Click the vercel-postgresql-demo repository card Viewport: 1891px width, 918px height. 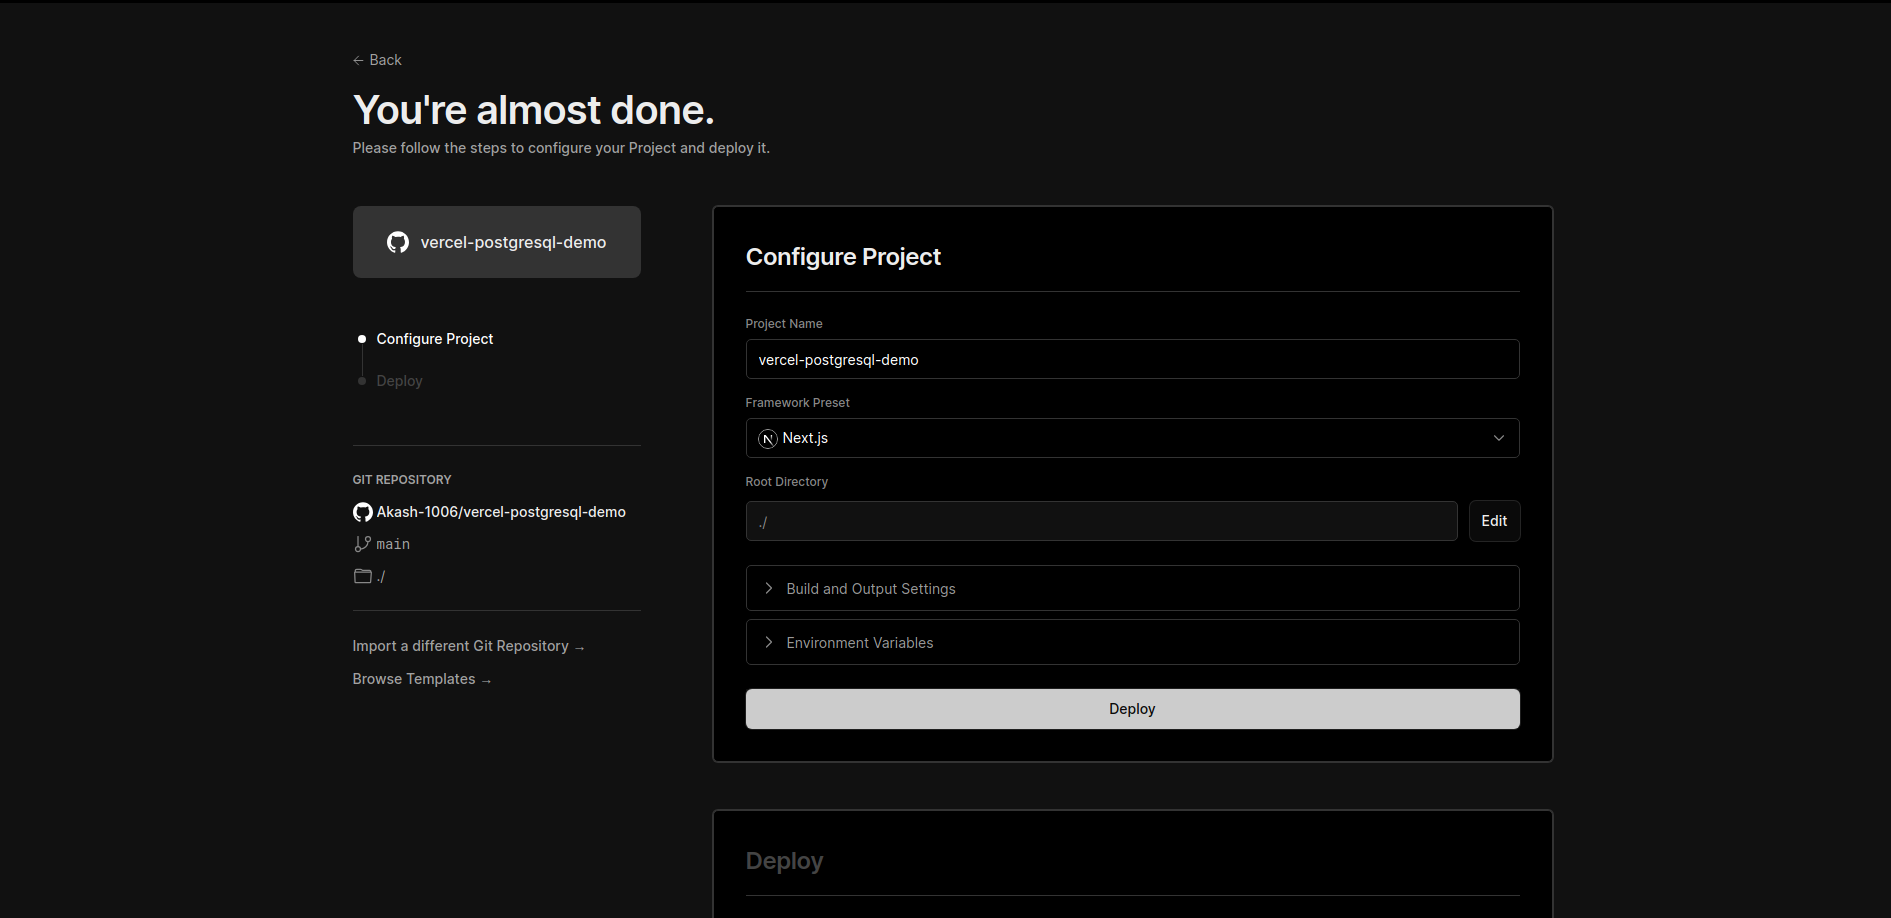pyautogui.click(x=497, y=242)
